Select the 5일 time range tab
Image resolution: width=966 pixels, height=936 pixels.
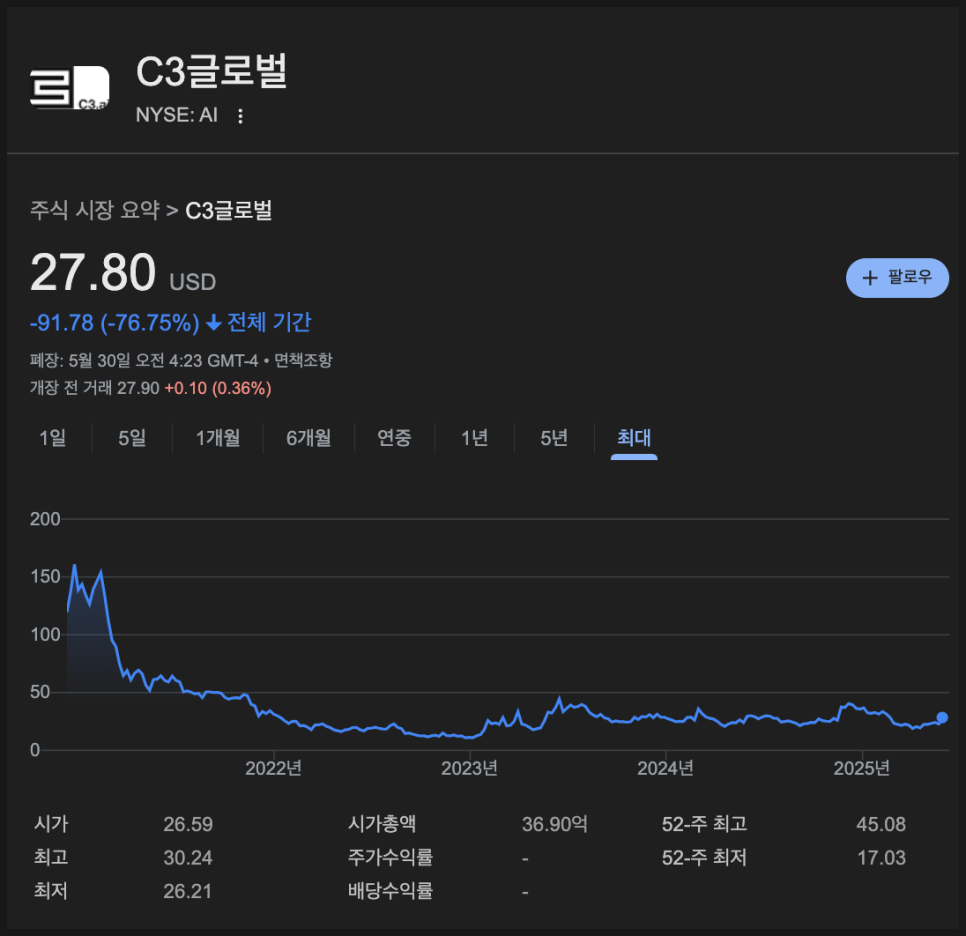click(132, 438)
